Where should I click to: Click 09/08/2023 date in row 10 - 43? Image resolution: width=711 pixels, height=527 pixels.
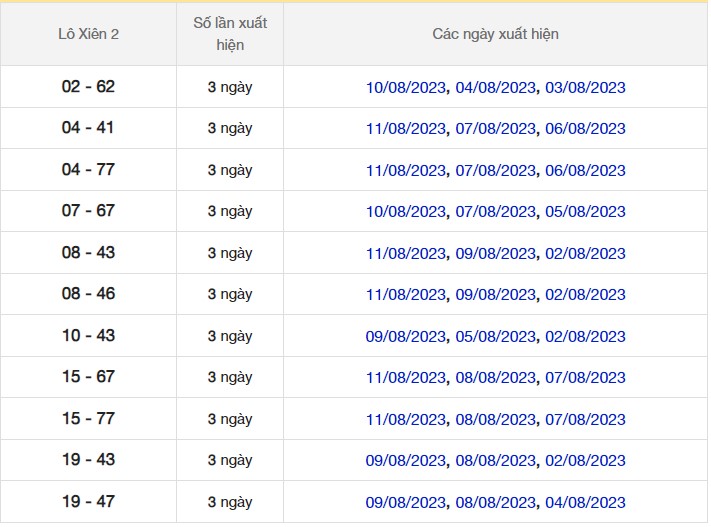pos(406,336)
